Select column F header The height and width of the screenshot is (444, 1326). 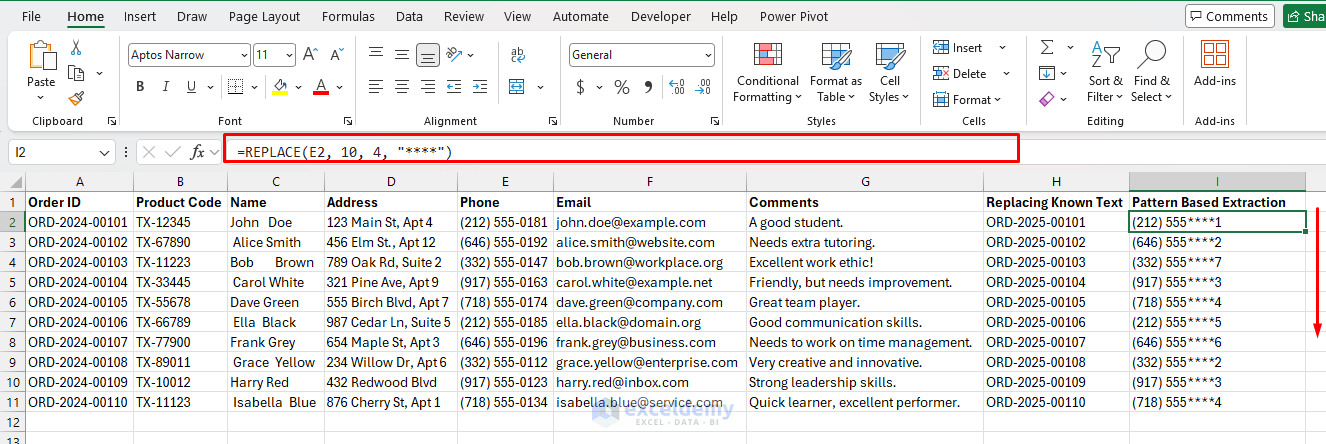650,182
